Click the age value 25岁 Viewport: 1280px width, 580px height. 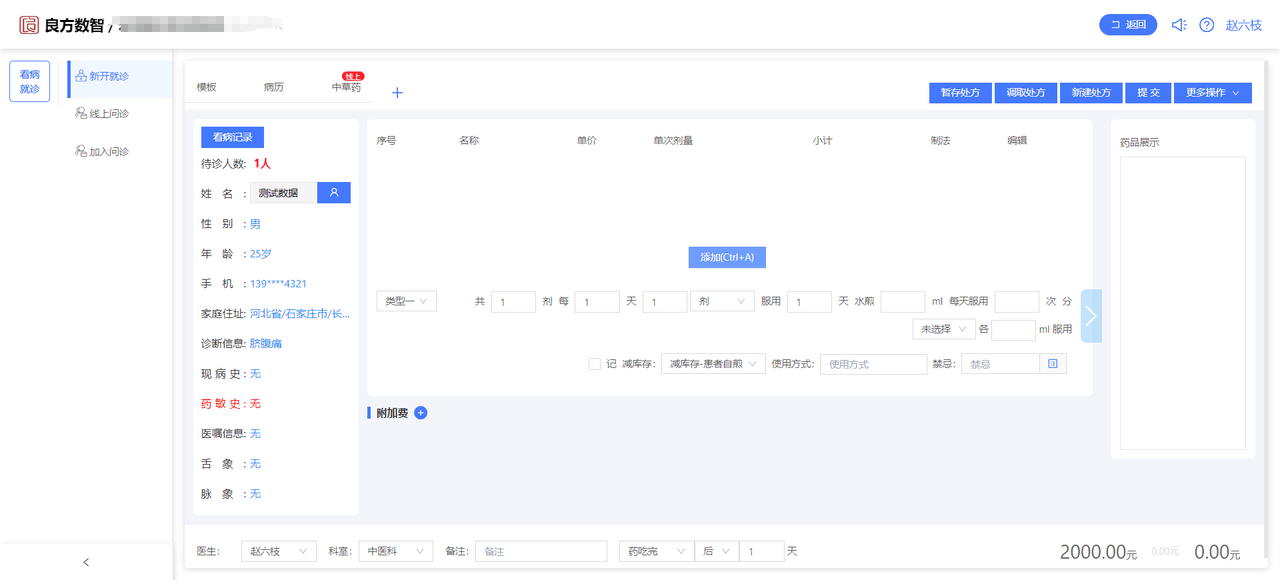coord(261,253)
